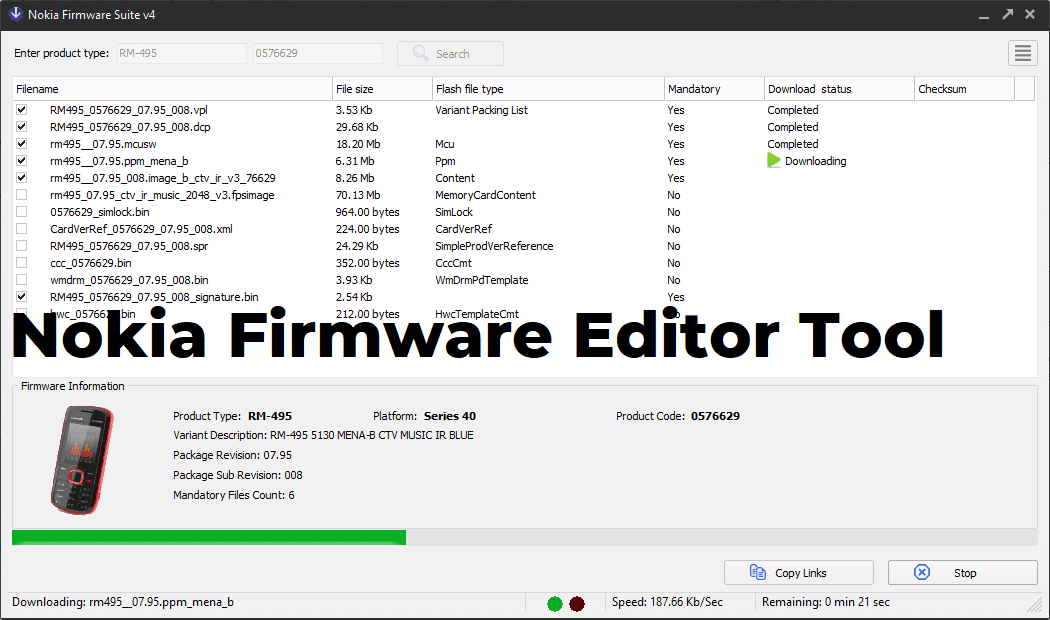Click the Nokia Firmware Suite app icon

[x=15, y=14]
